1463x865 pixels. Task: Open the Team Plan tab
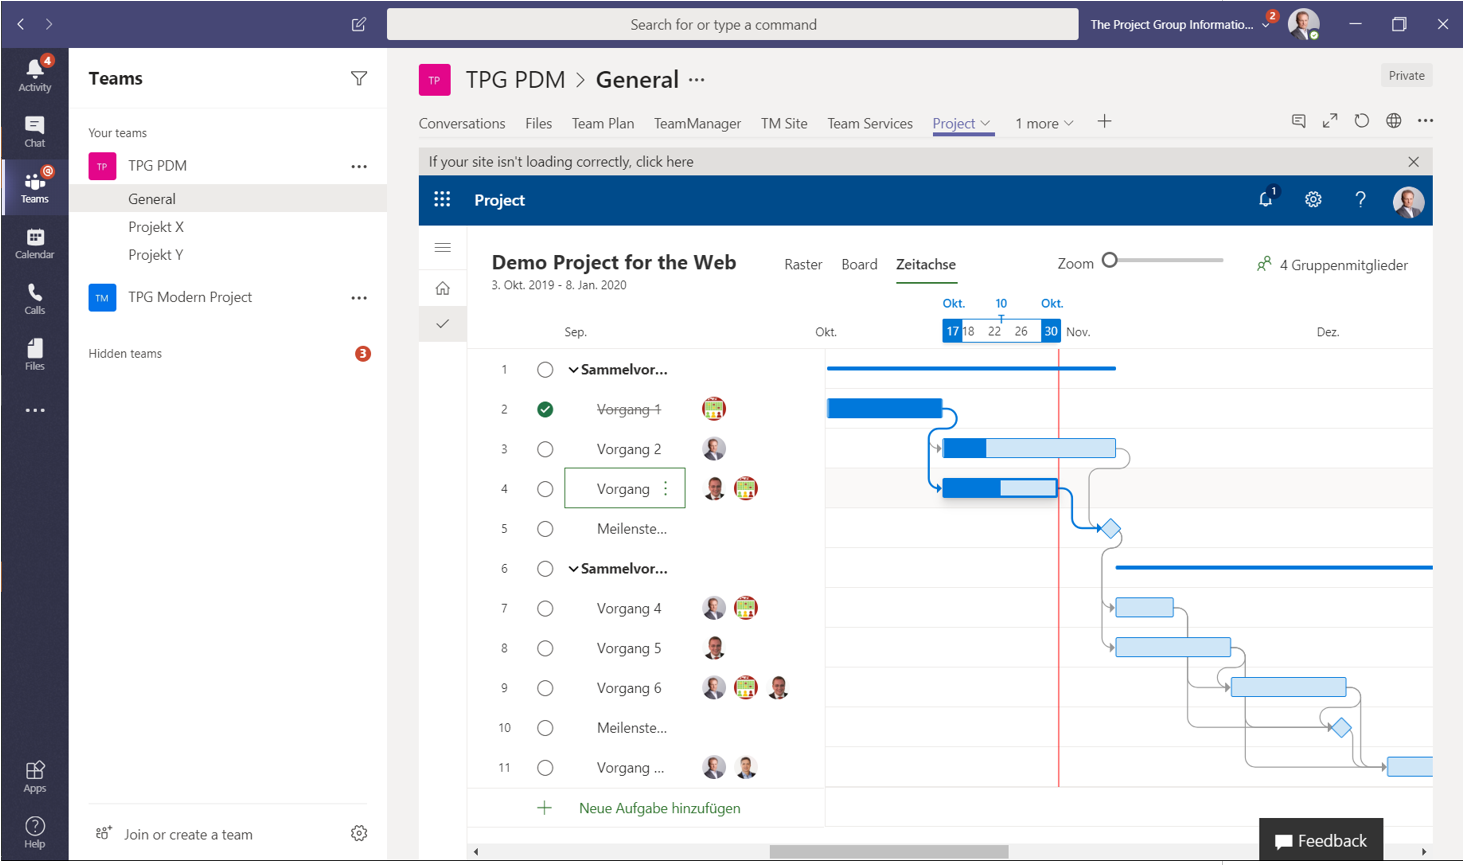pyautogui.click(x=602, y=122)
